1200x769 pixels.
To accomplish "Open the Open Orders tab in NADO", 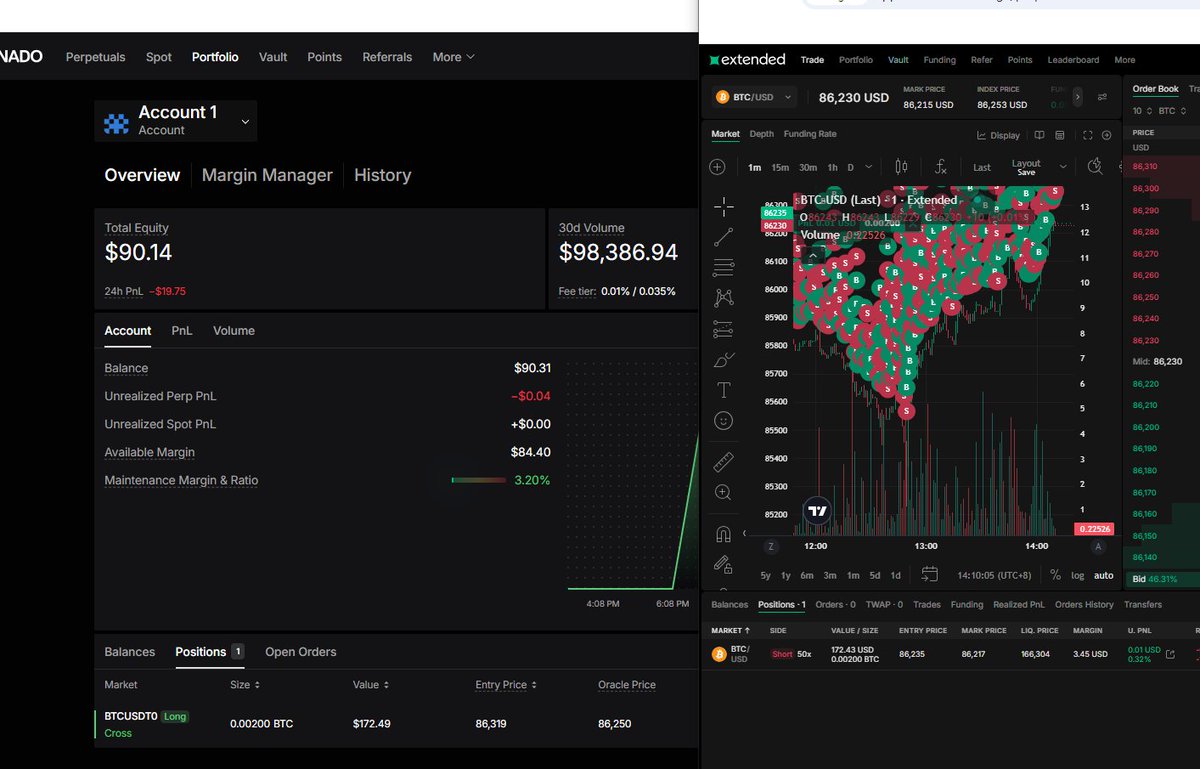I will point(300,652).
